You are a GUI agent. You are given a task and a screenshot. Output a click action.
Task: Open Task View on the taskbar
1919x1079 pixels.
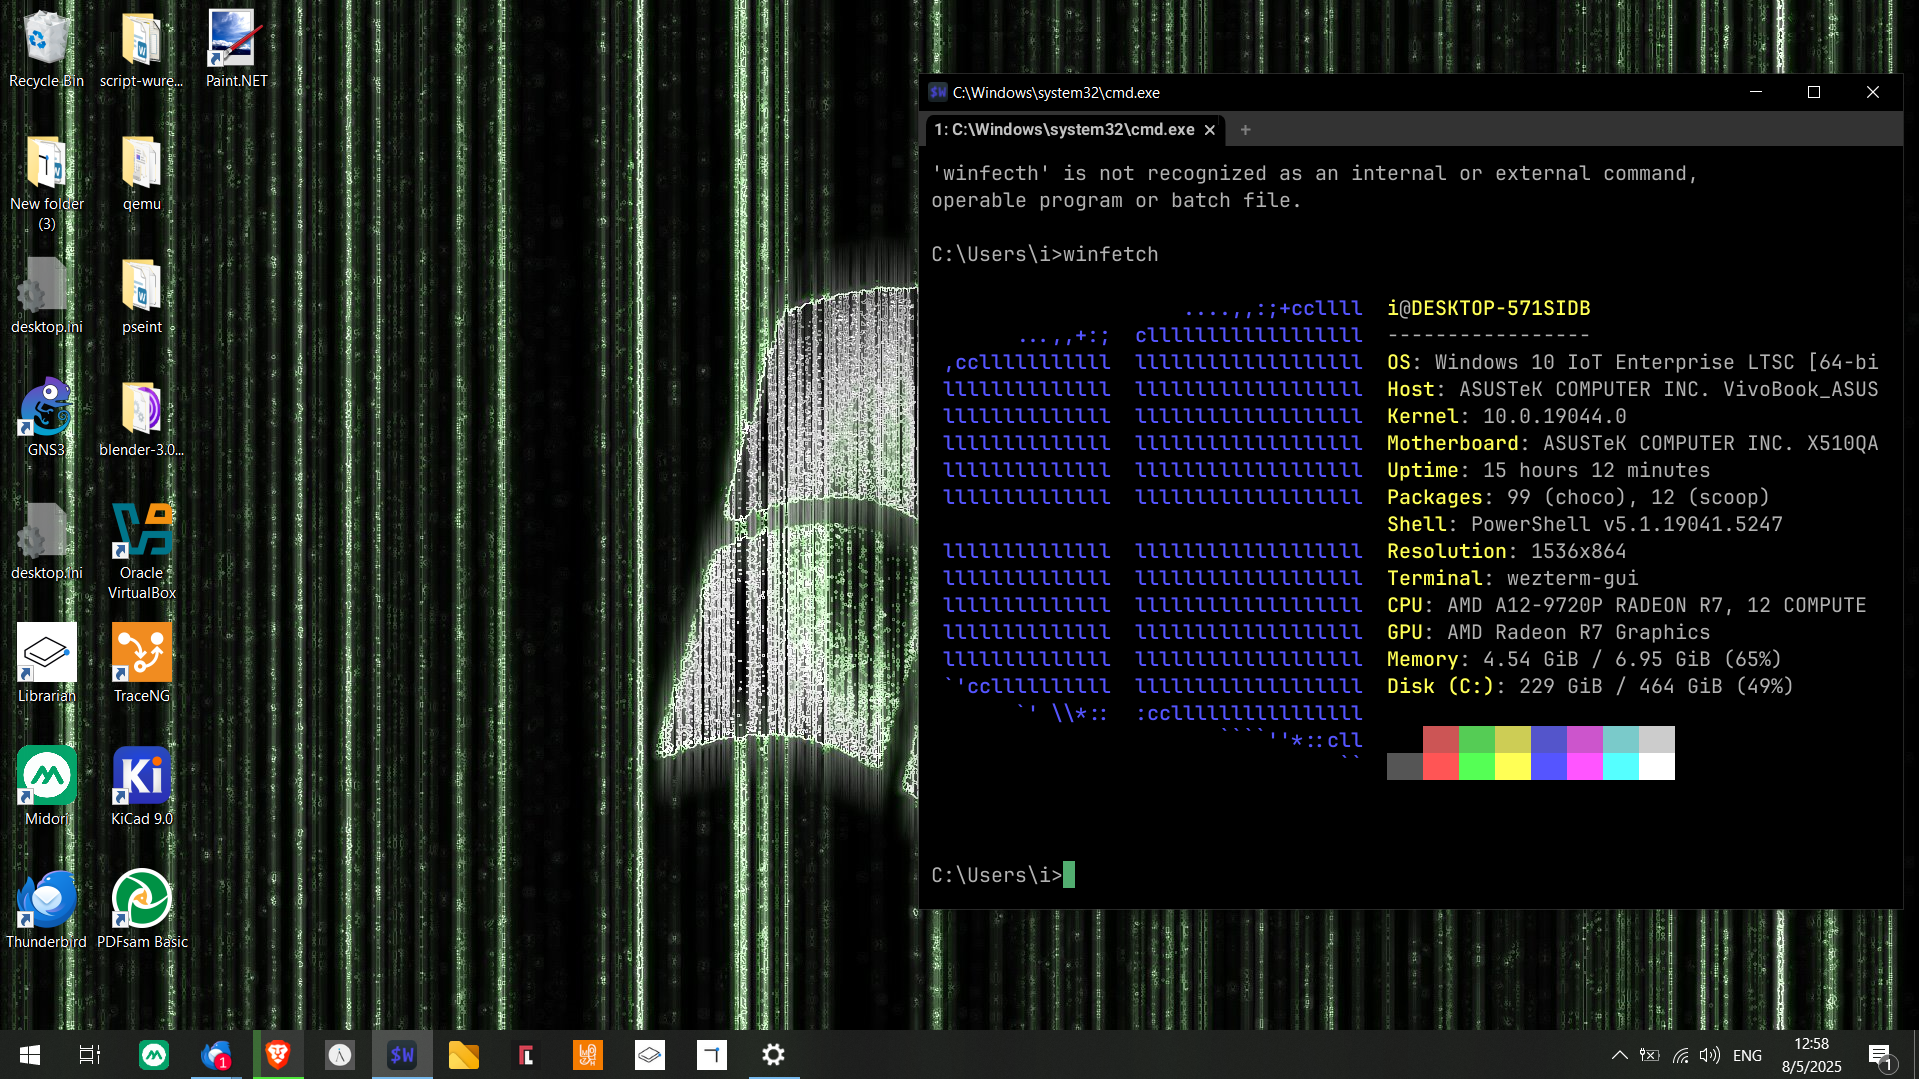point(90,1055)
